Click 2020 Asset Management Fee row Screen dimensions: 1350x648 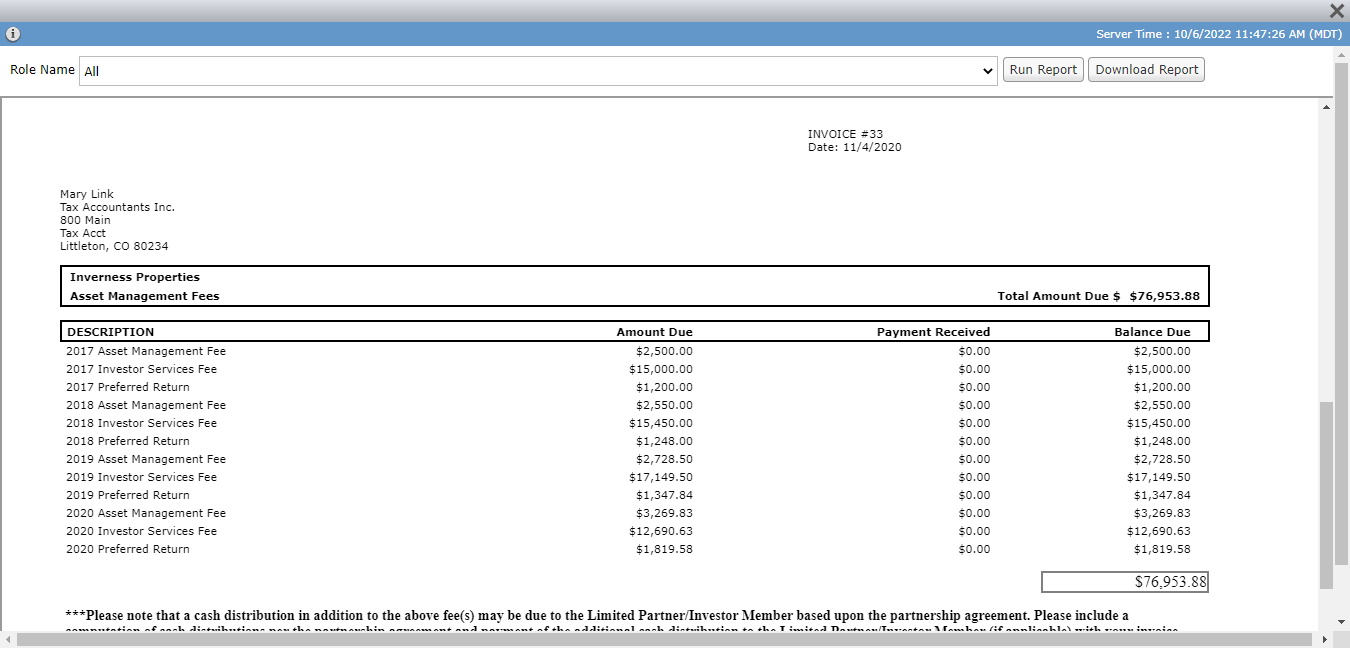634,513
